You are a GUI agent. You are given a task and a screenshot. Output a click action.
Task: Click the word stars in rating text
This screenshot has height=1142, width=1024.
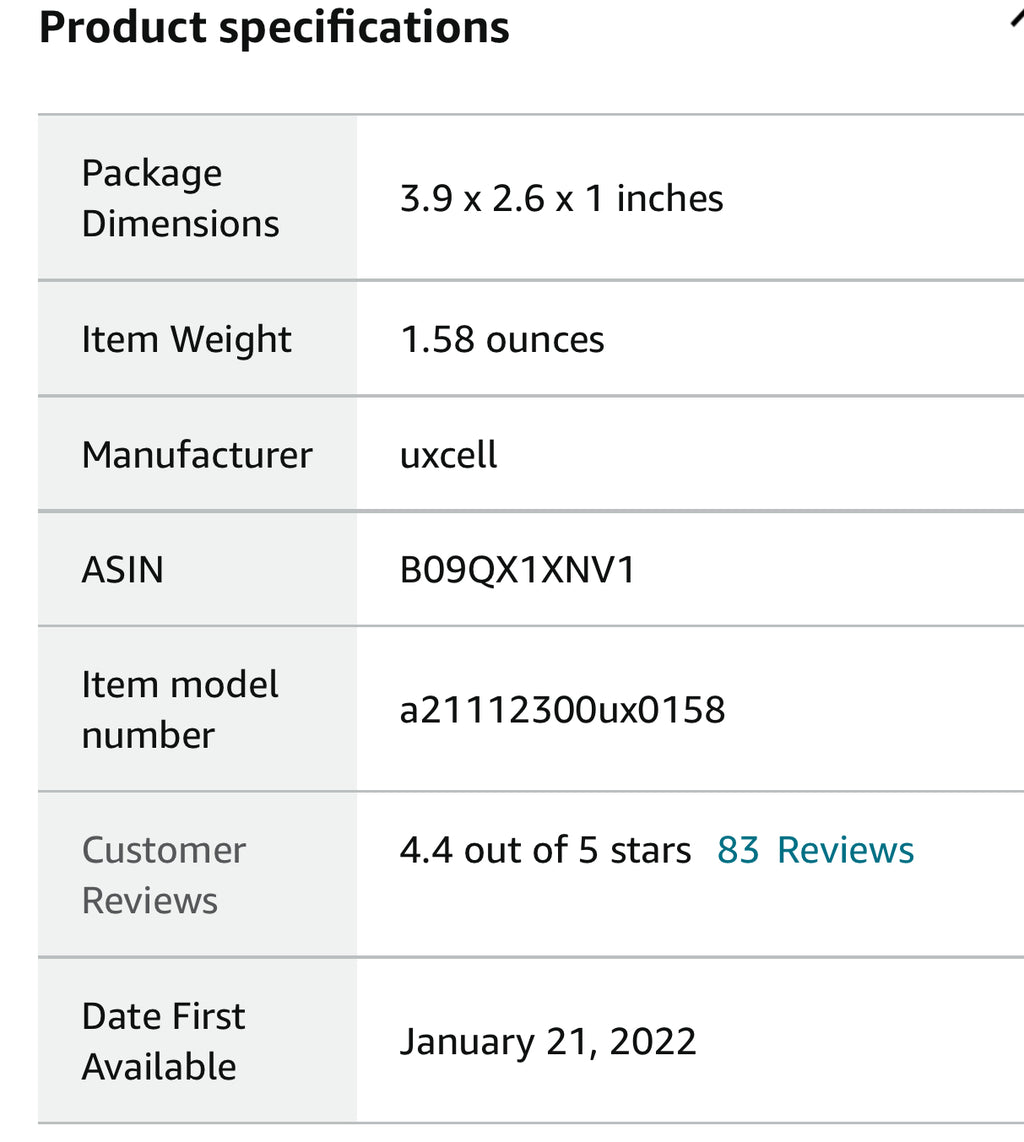click(x=650, y=850)
